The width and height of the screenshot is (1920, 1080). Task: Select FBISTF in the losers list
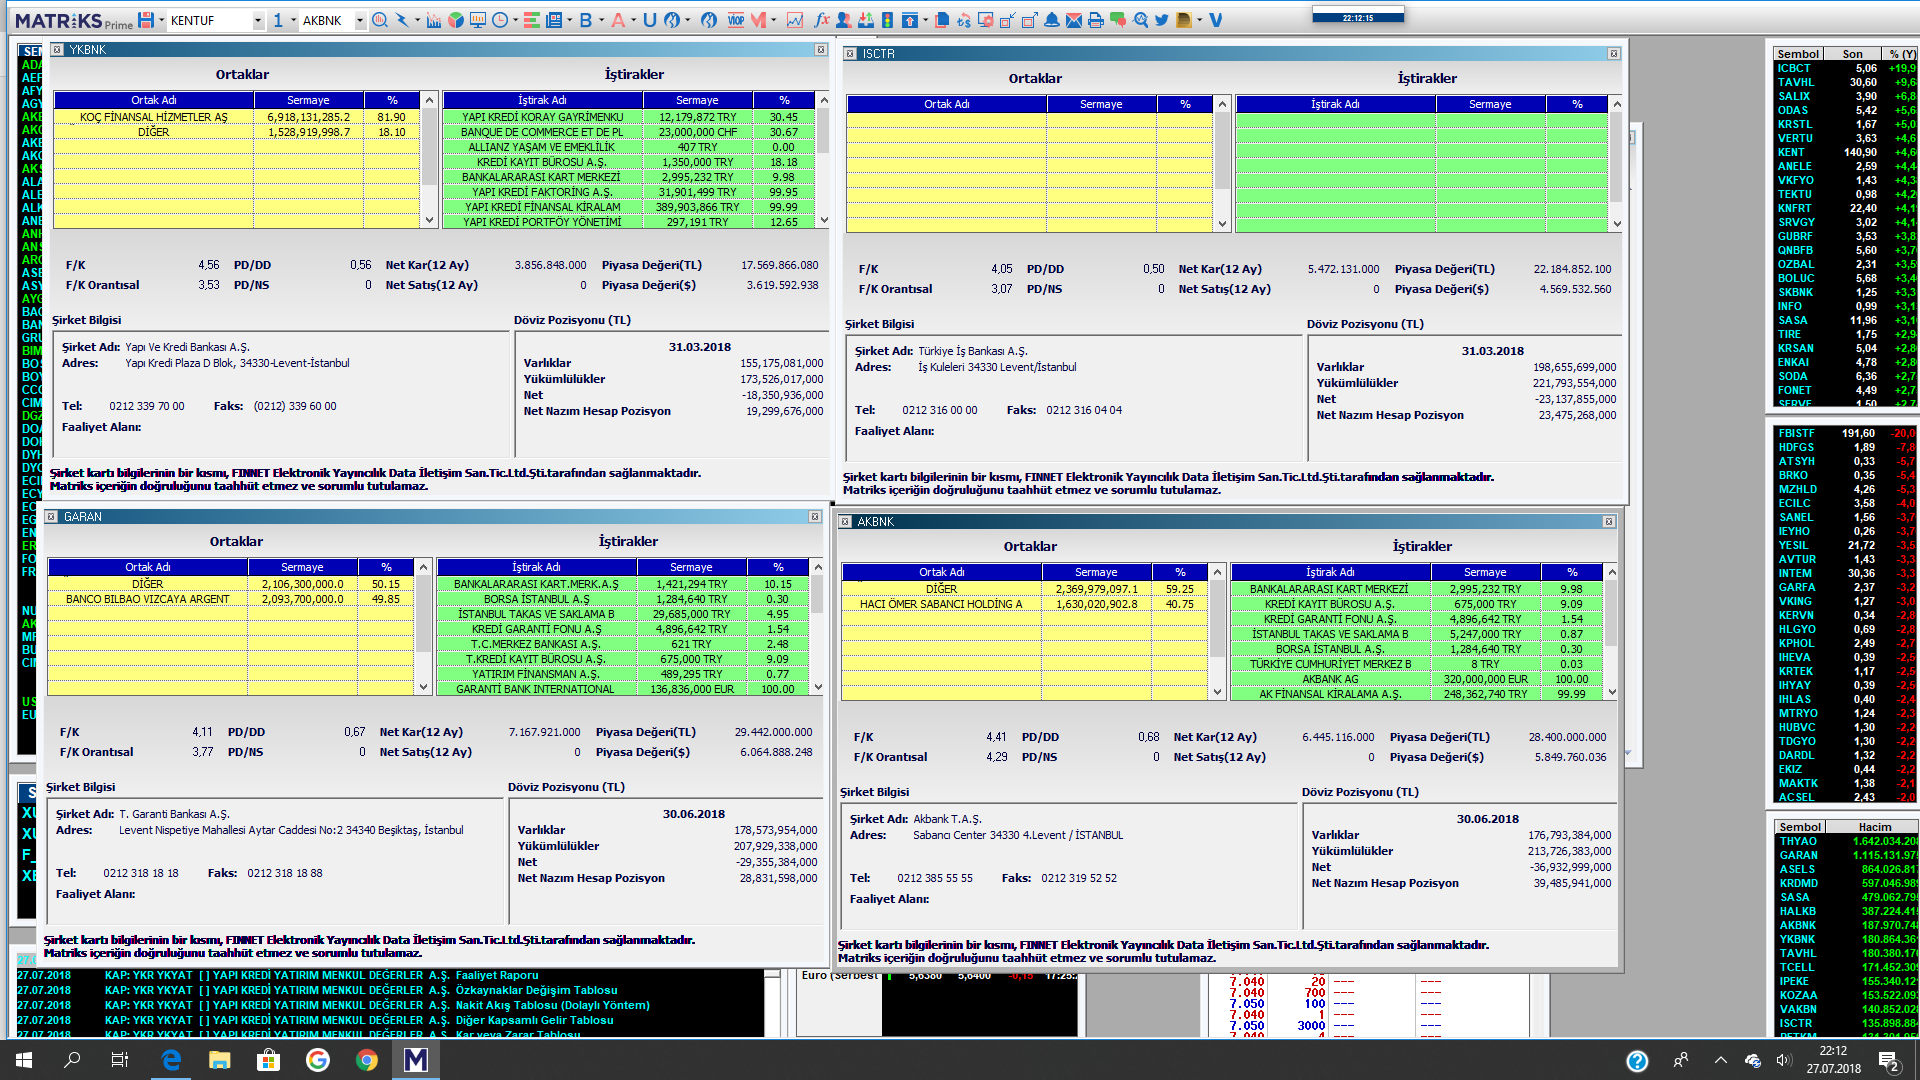point(1845,433)
